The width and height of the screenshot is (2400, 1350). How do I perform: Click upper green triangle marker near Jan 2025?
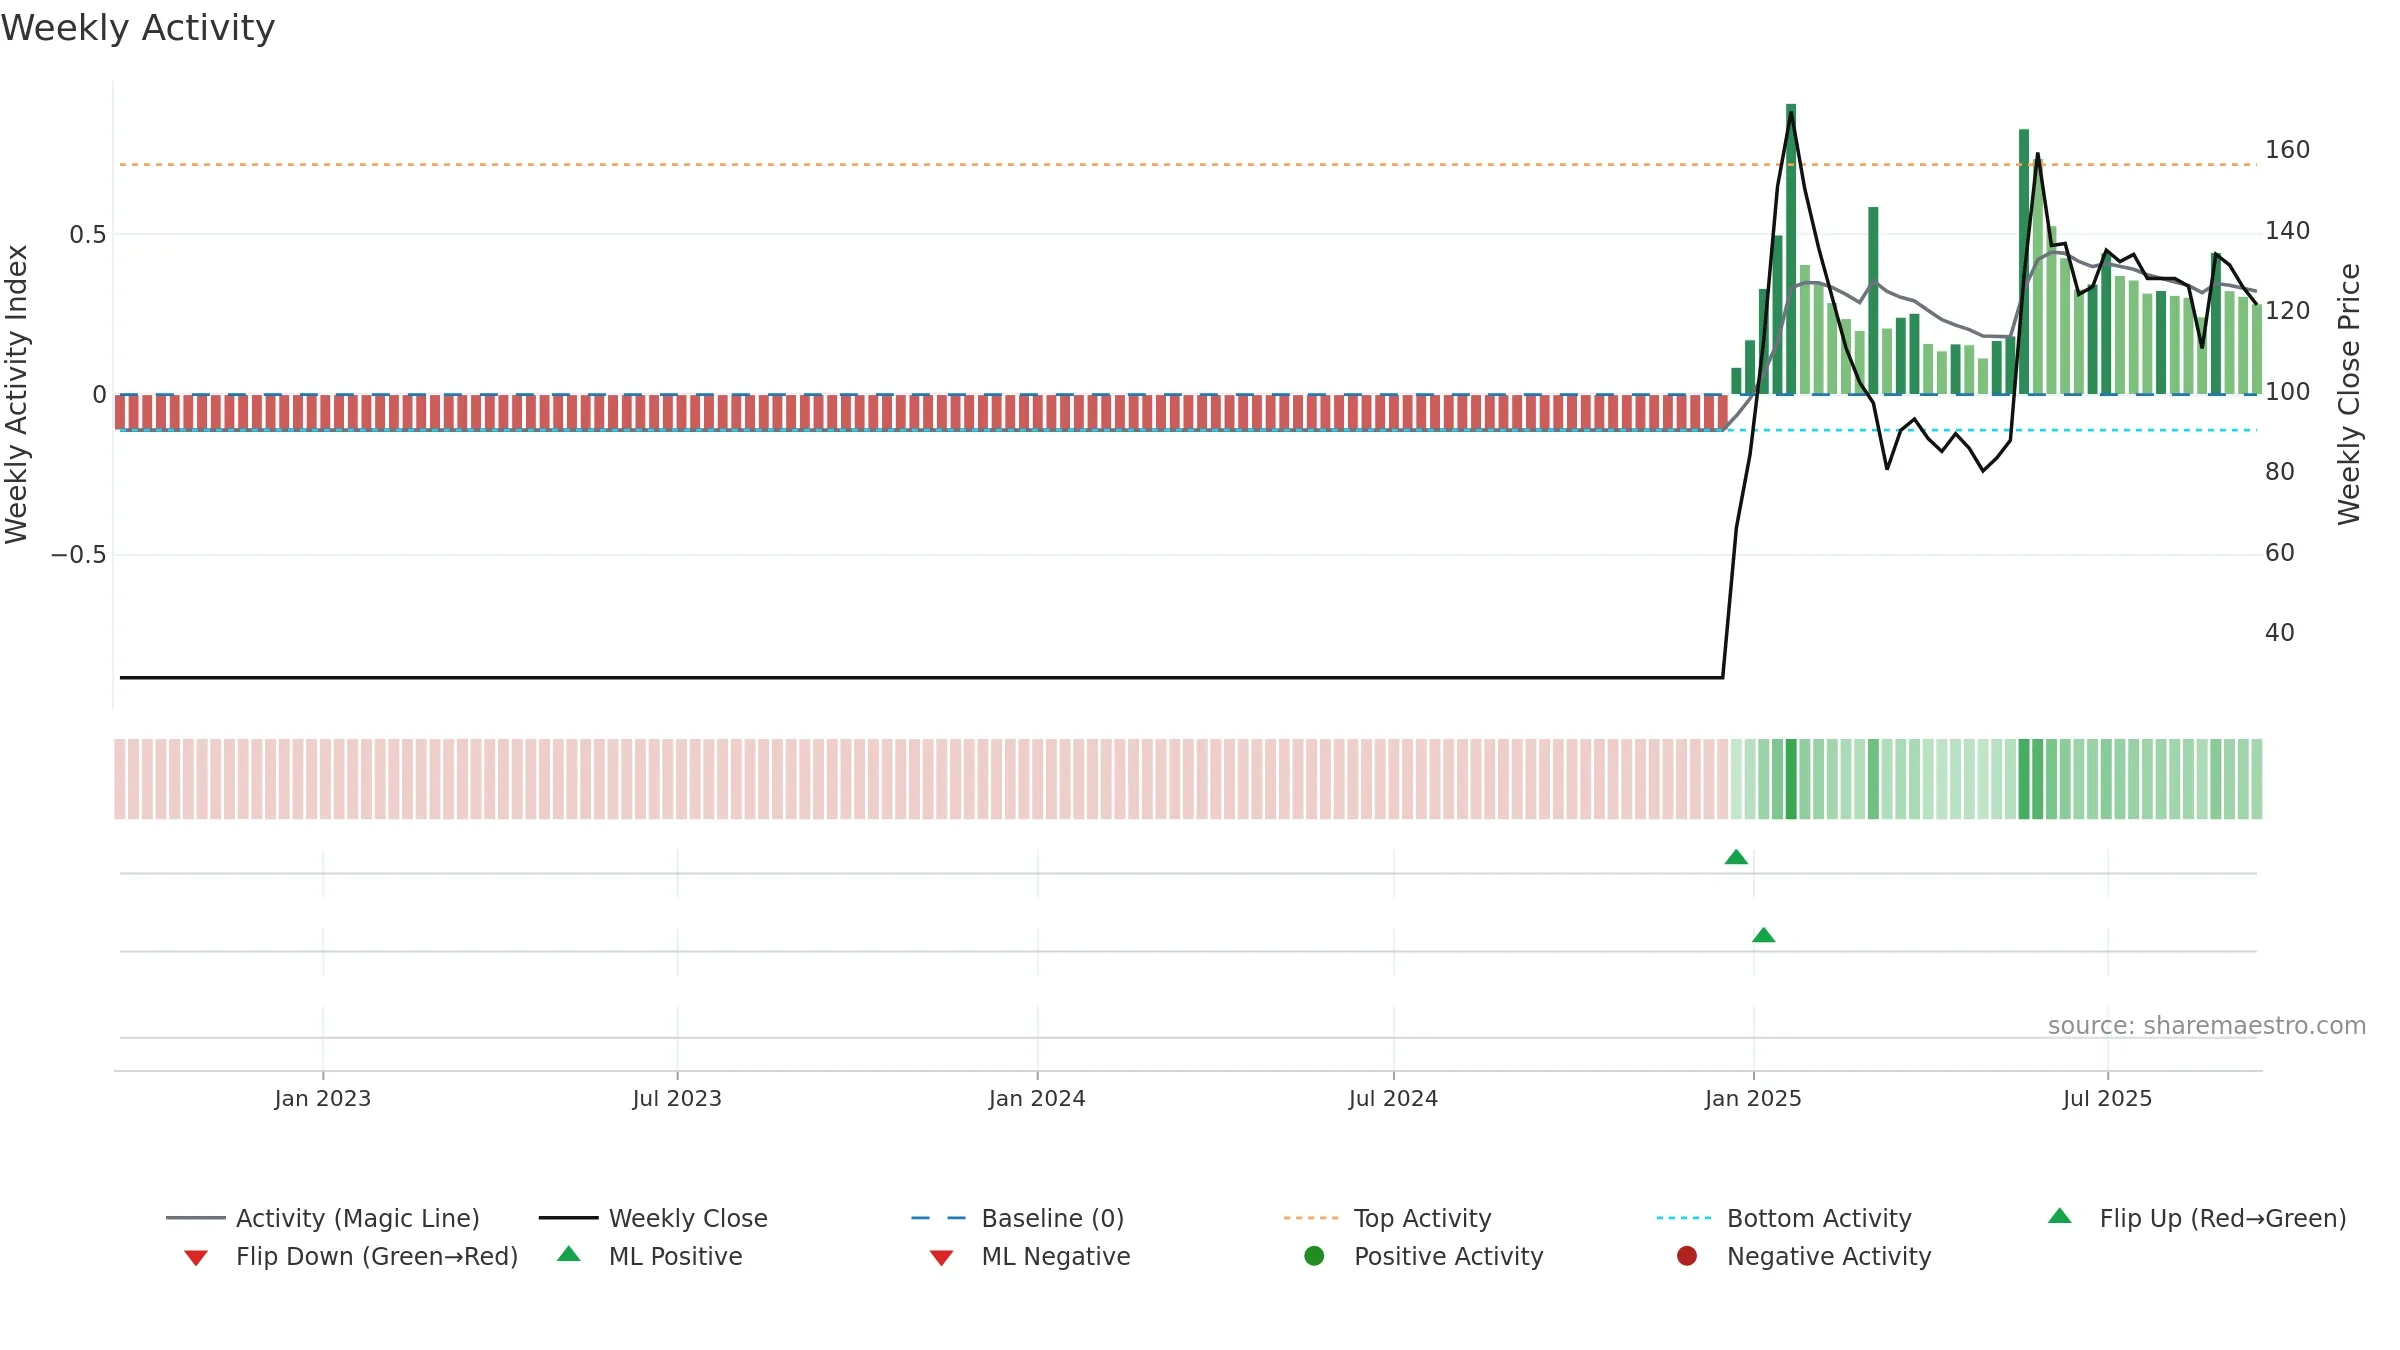(1736, 857)
